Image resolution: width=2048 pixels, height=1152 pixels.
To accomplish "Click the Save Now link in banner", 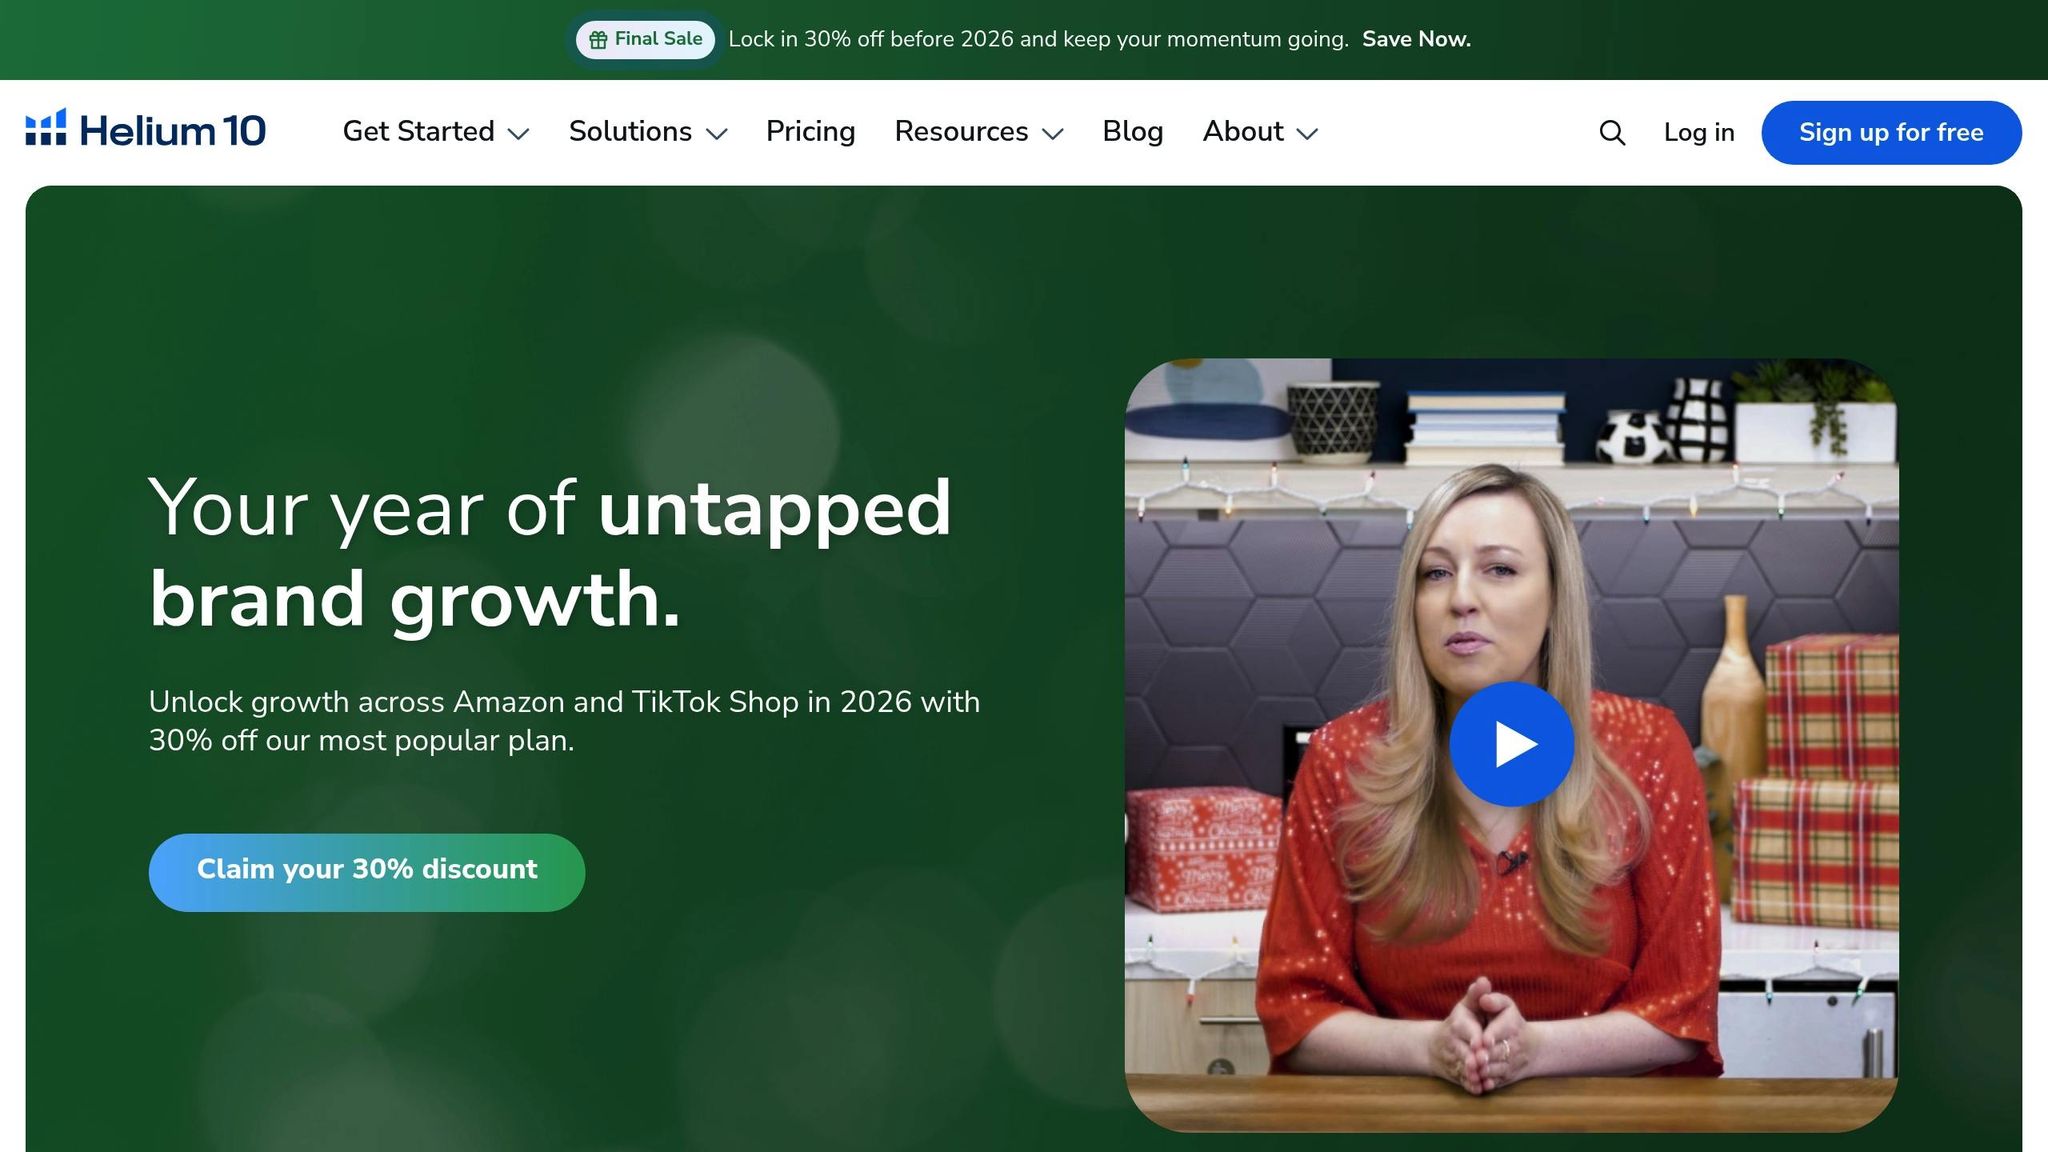I will tap(1416, 39).
